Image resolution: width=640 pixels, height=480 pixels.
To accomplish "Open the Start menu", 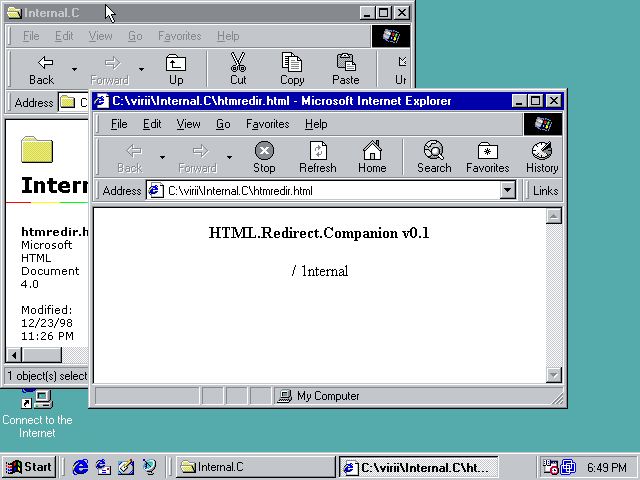I will [x=29, y=467].
